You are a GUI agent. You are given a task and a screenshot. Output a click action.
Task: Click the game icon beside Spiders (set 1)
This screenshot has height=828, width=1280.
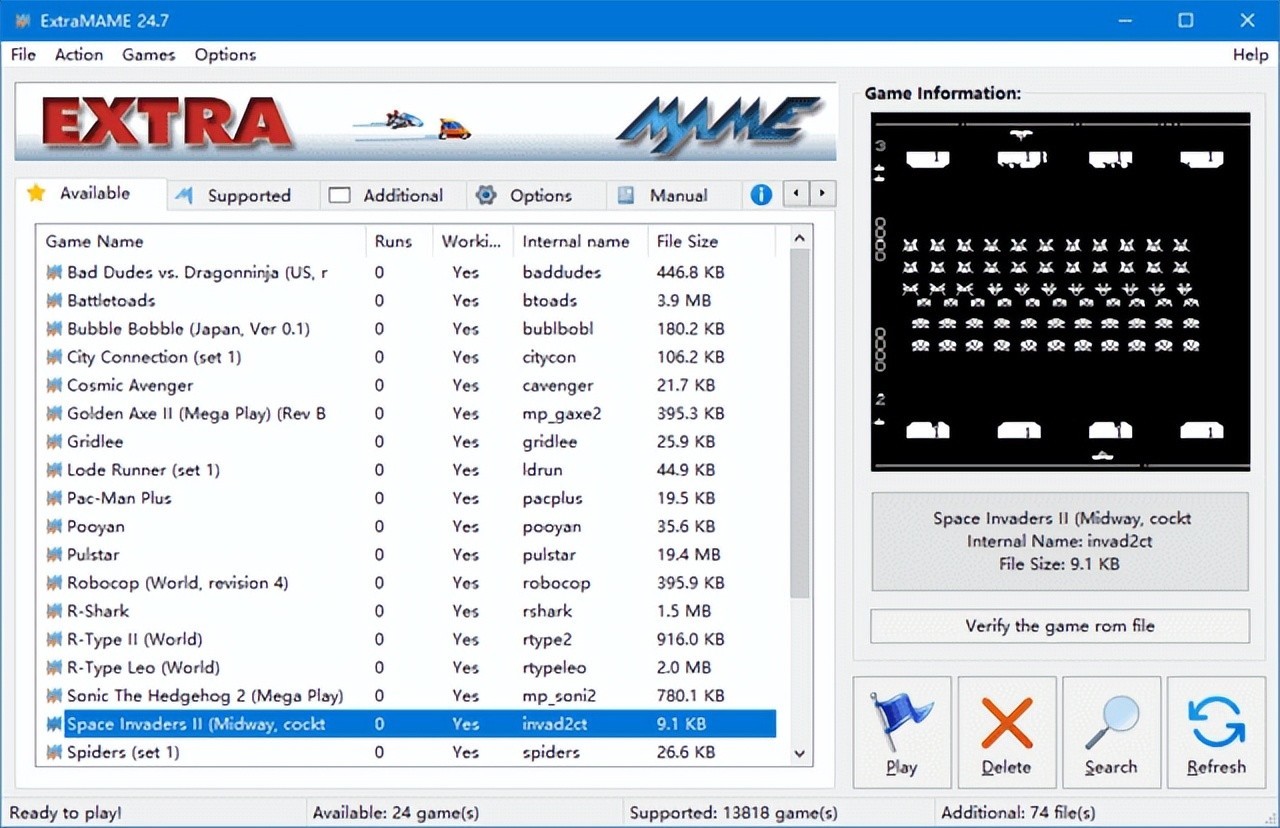(54, 752)
